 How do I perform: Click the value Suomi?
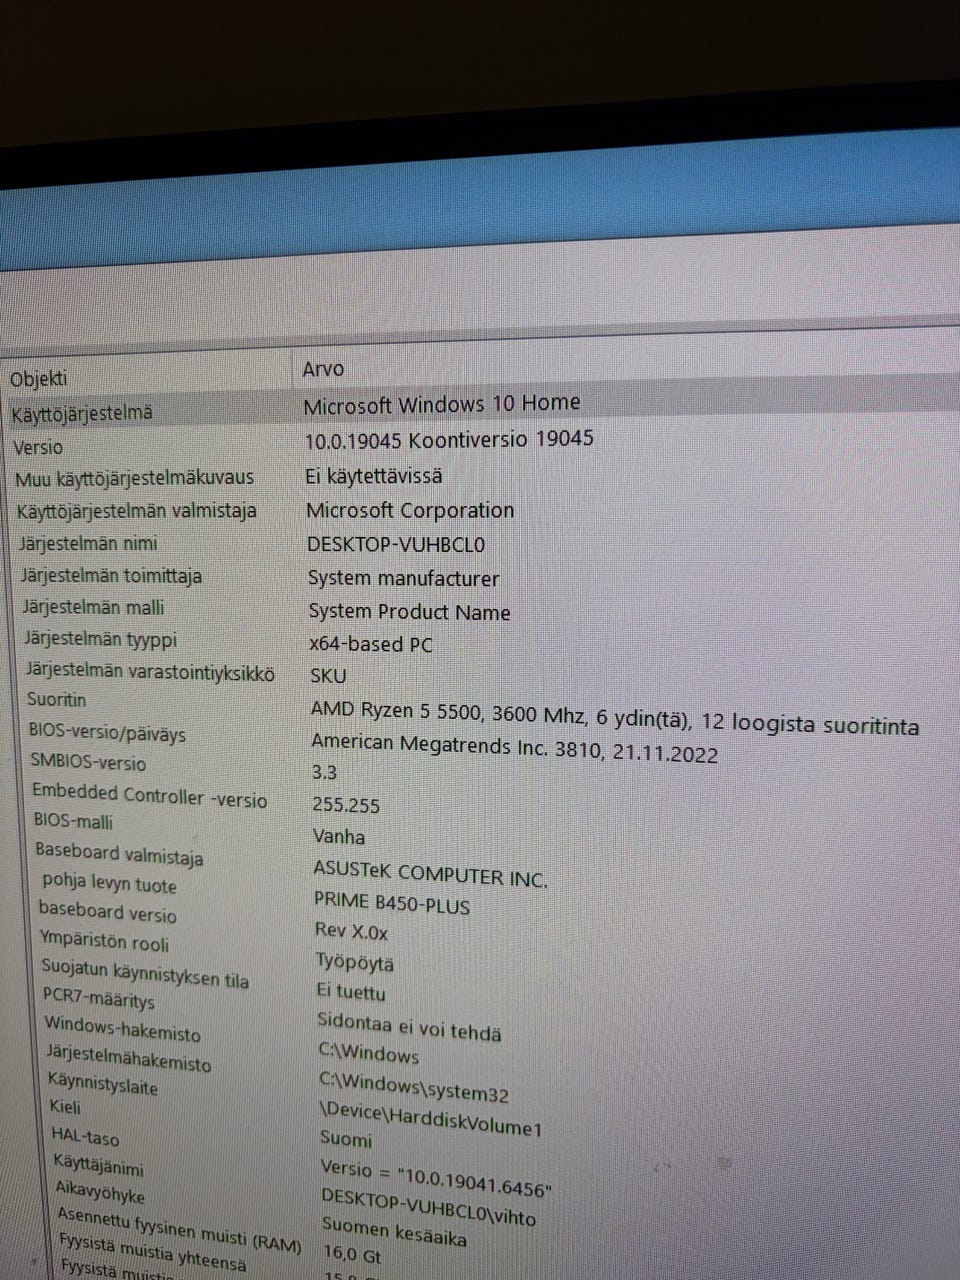(x=346, y=1139)
